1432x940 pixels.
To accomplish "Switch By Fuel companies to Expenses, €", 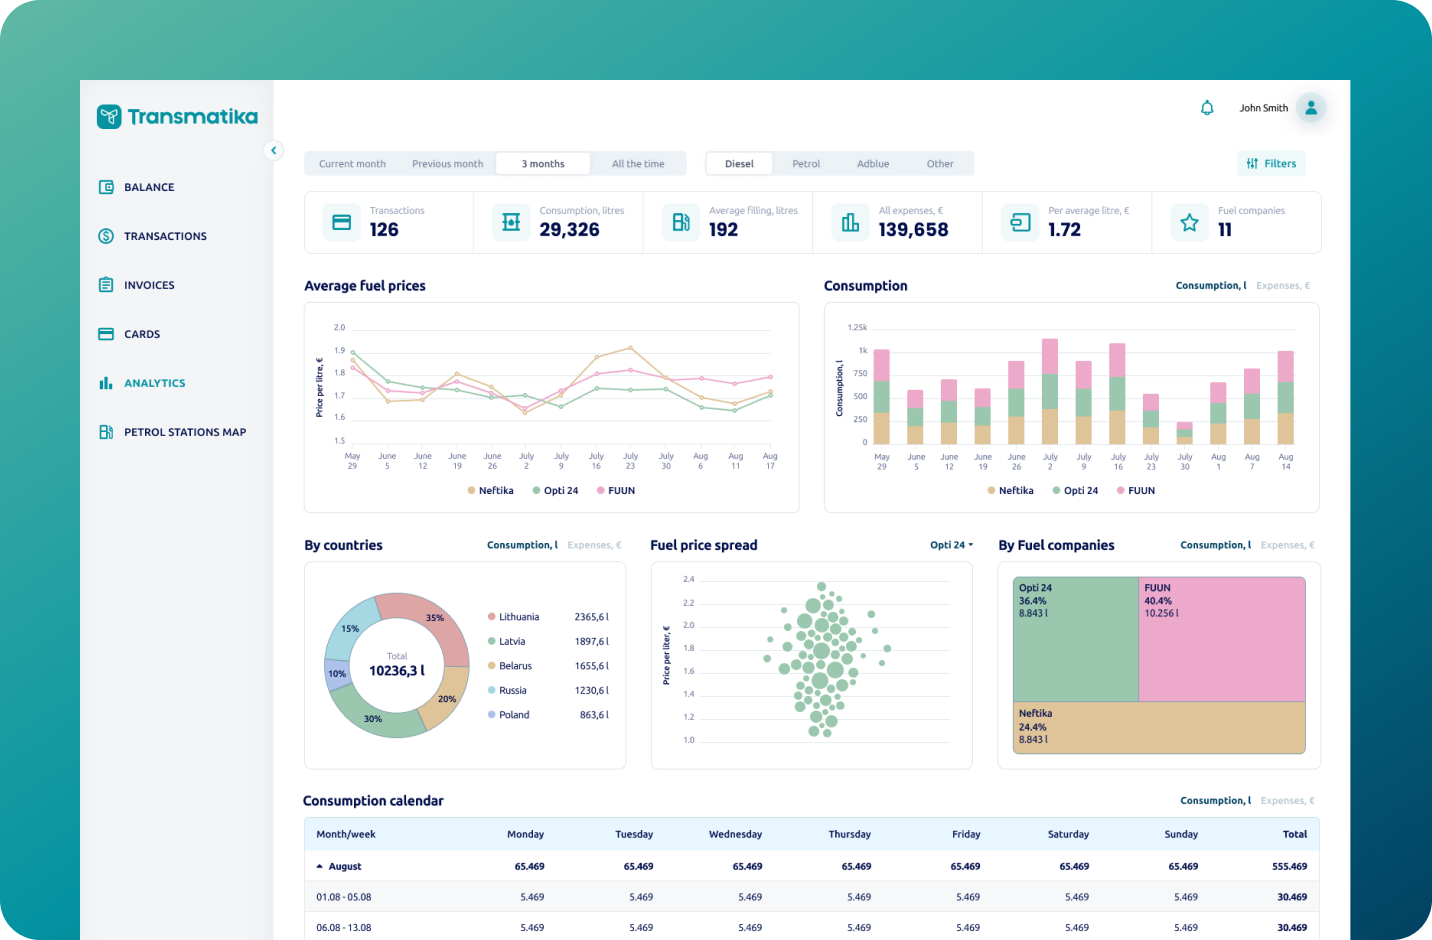I will (1288, 545).
